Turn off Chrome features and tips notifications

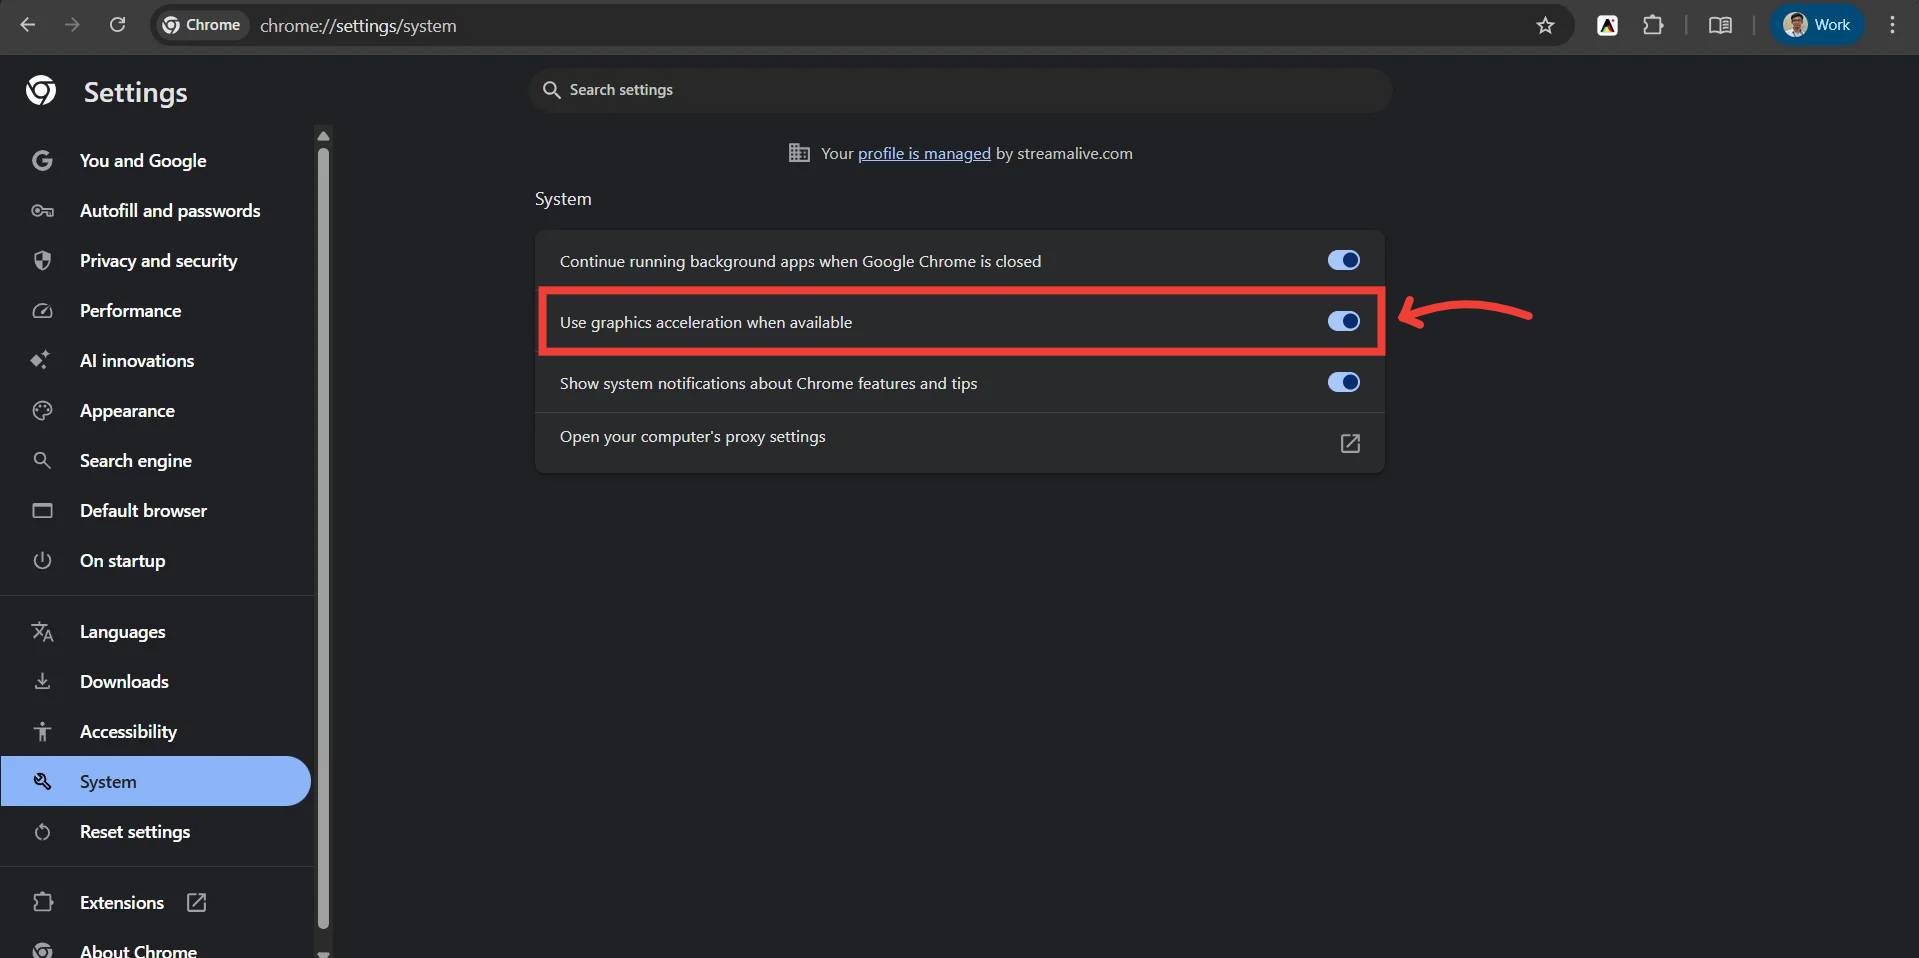[1343, 382]
